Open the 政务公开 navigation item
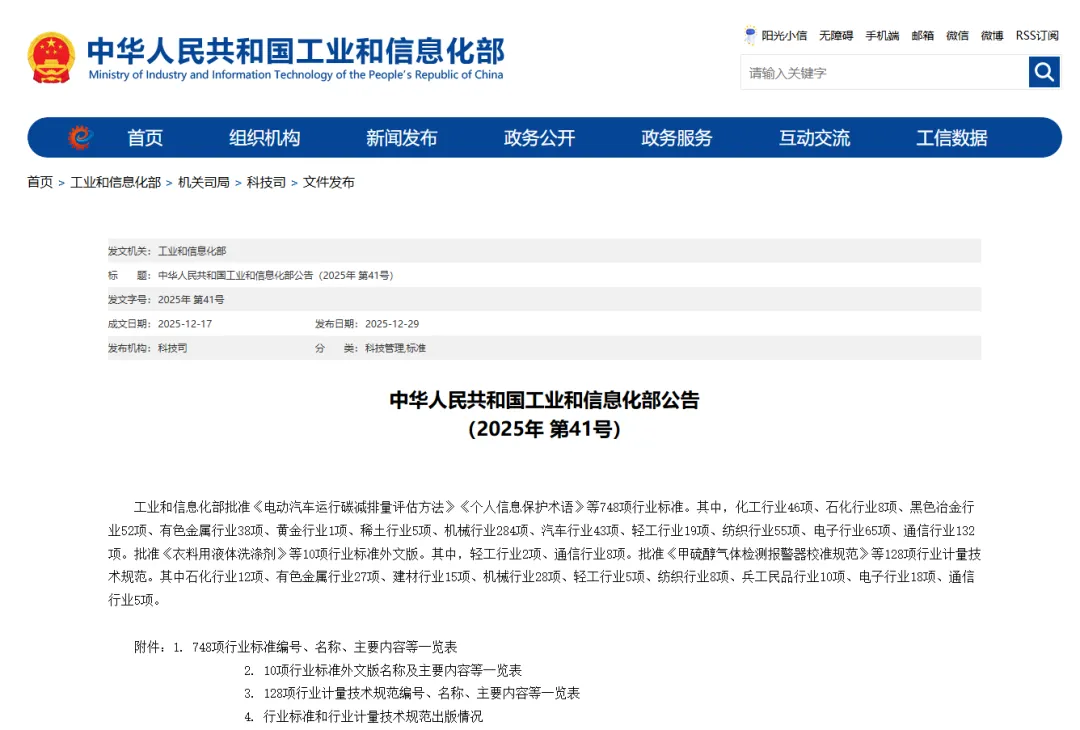The width and height of the screenshot is (1080, 730). [x=539, y=138]
